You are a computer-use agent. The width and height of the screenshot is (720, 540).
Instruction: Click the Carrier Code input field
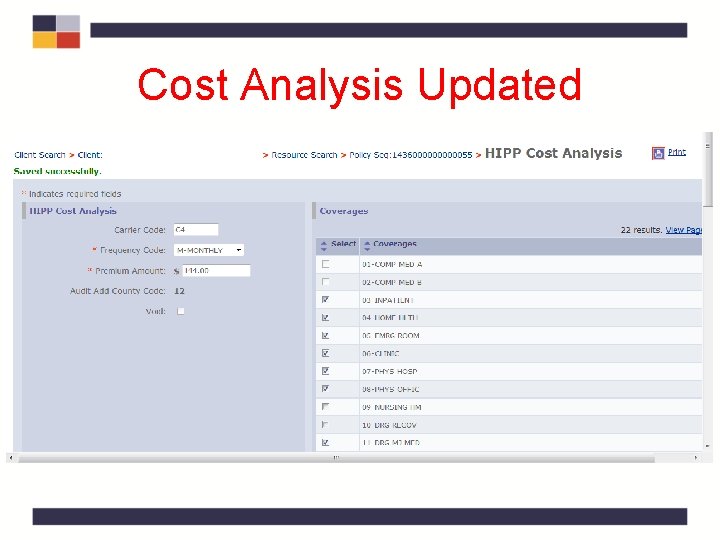tap(196, 230)
